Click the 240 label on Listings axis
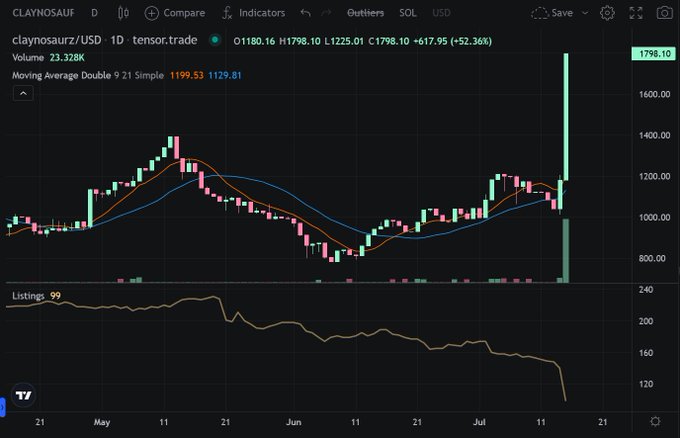680x438 pixels. pos(646,290)
